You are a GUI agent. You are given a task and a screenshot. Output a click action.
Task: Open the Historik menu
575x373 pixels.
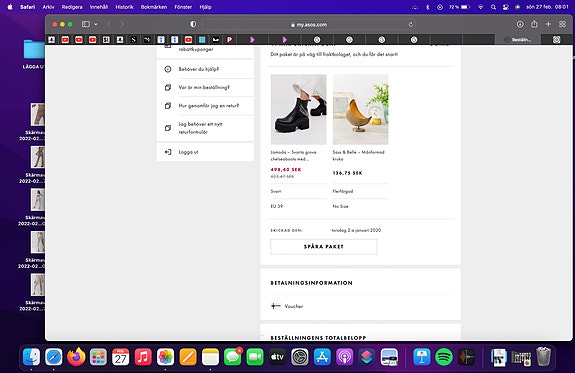(x=124, y=7)
